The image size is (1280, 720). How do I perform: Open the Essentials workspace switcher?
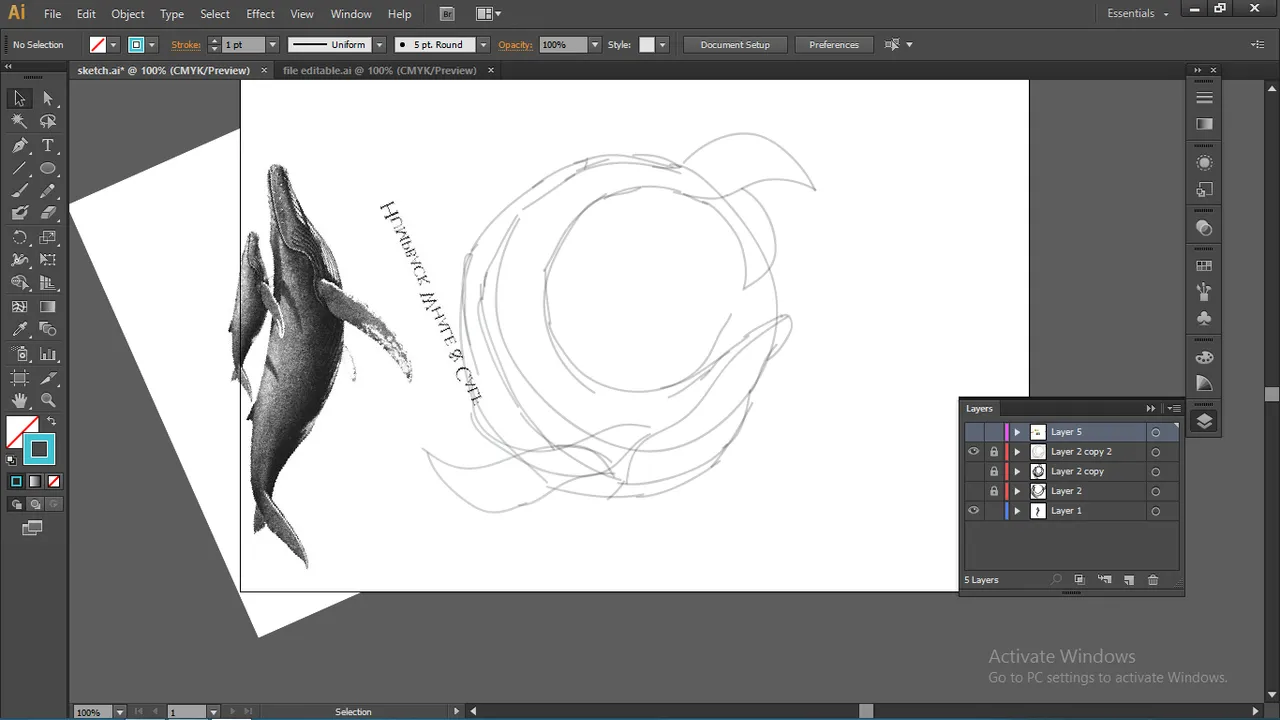[x=1138, y=14]
